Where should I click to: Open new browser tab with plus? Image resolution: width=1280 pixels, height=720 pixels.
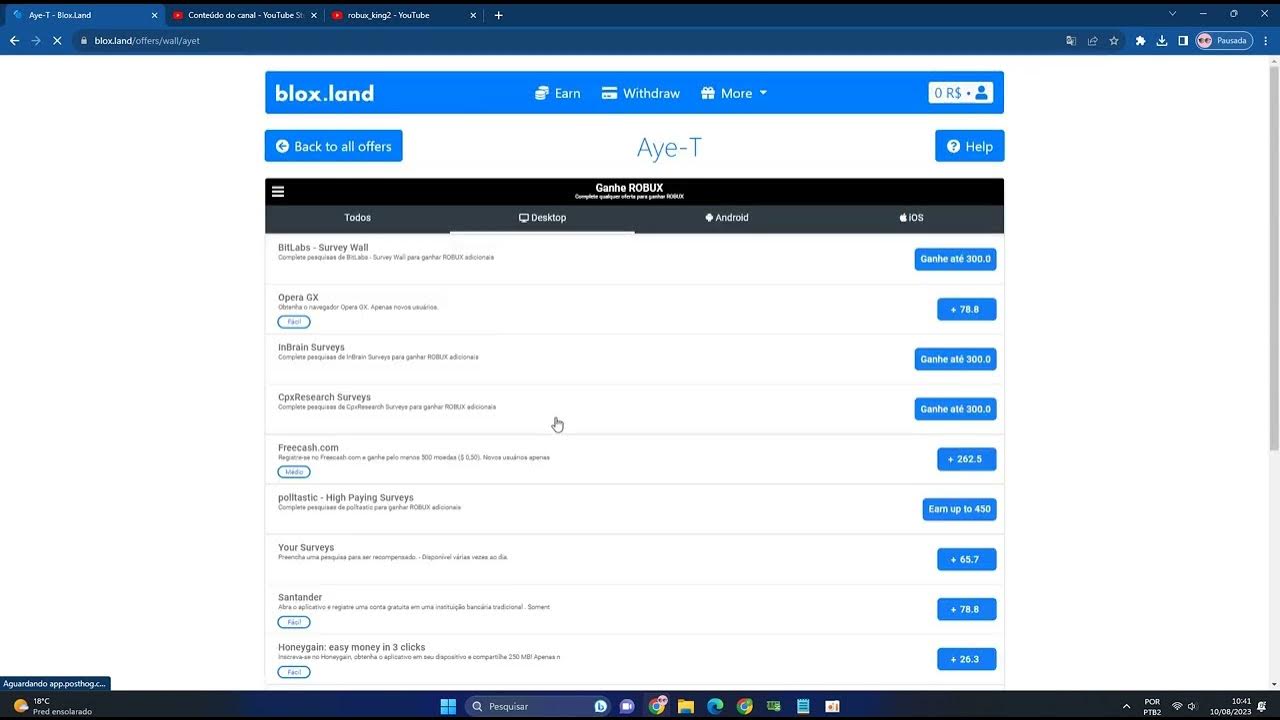(x=498, y=15)
